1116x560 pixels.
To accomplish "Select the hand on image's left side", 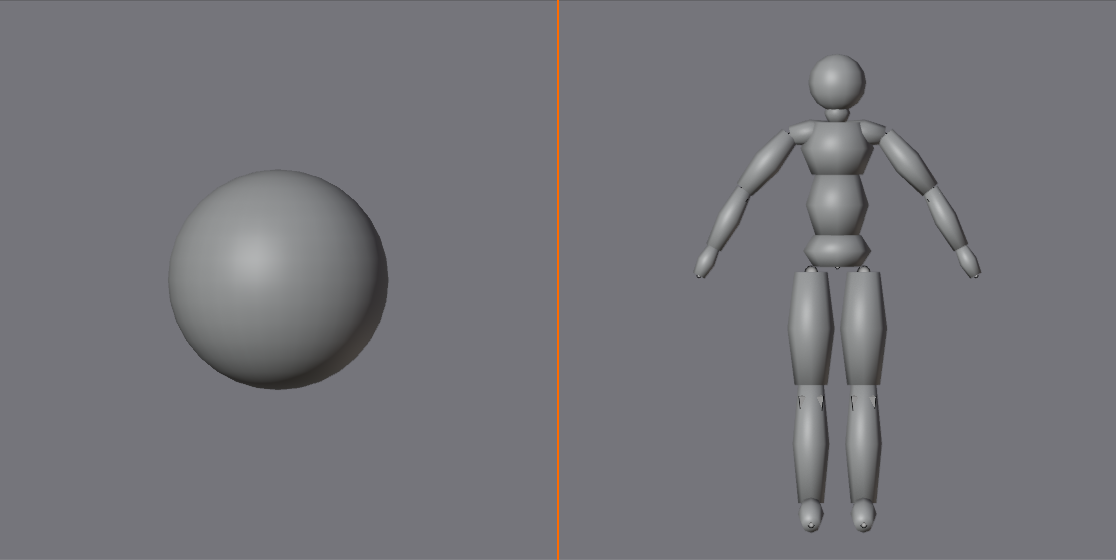I will point(706,262).
